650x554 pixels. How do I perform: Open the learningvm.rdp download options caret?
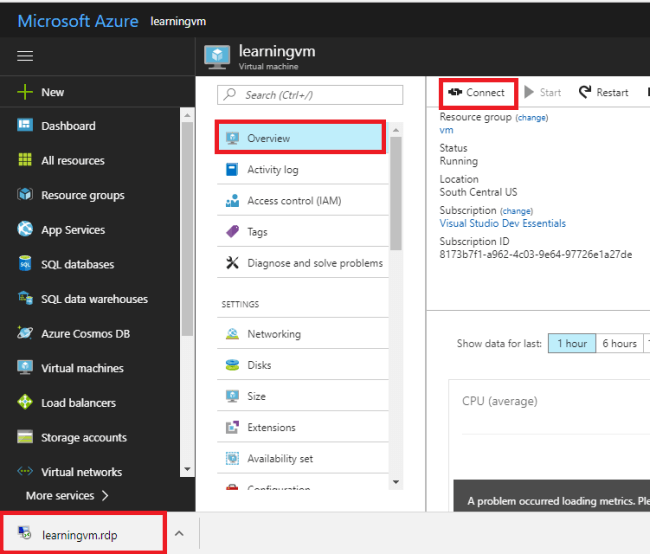179,533
